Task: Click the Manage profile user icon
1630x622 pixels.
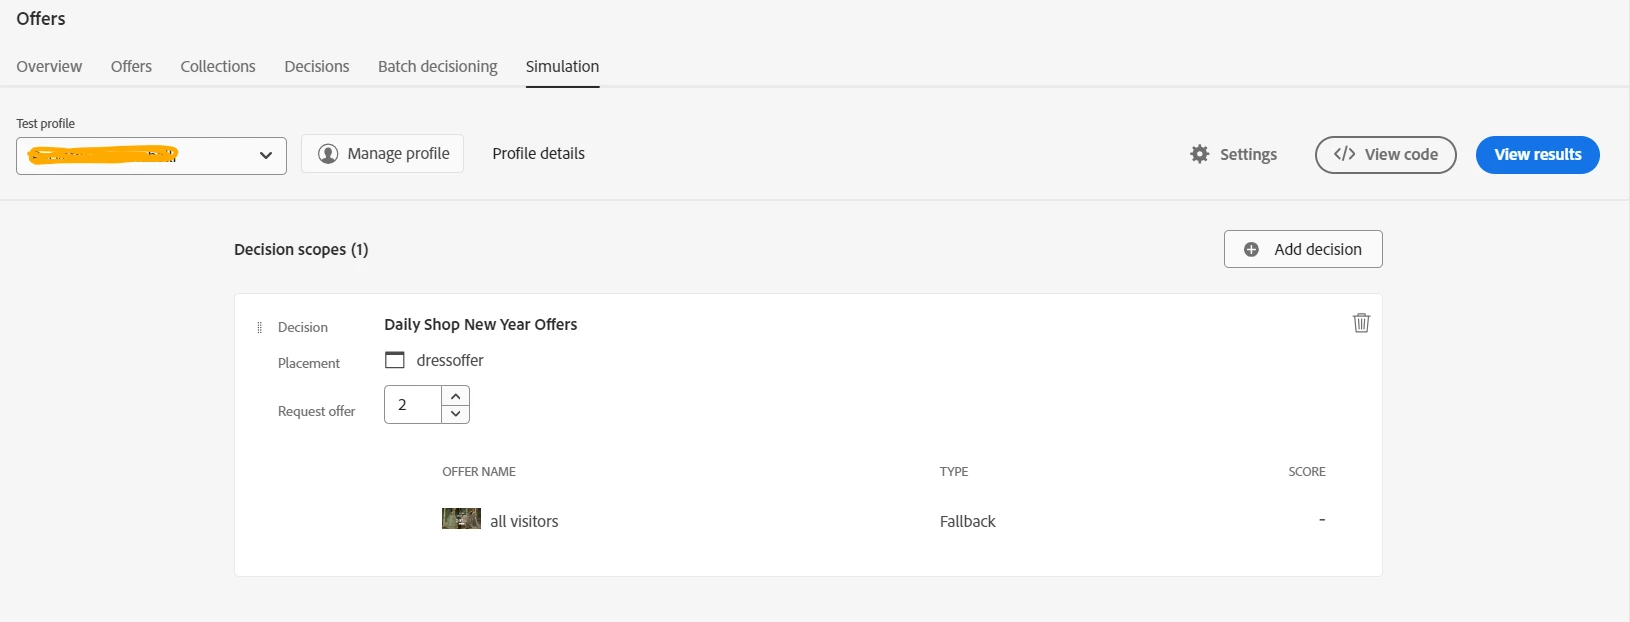Action: pyautogui.click(x=328, y=154)
